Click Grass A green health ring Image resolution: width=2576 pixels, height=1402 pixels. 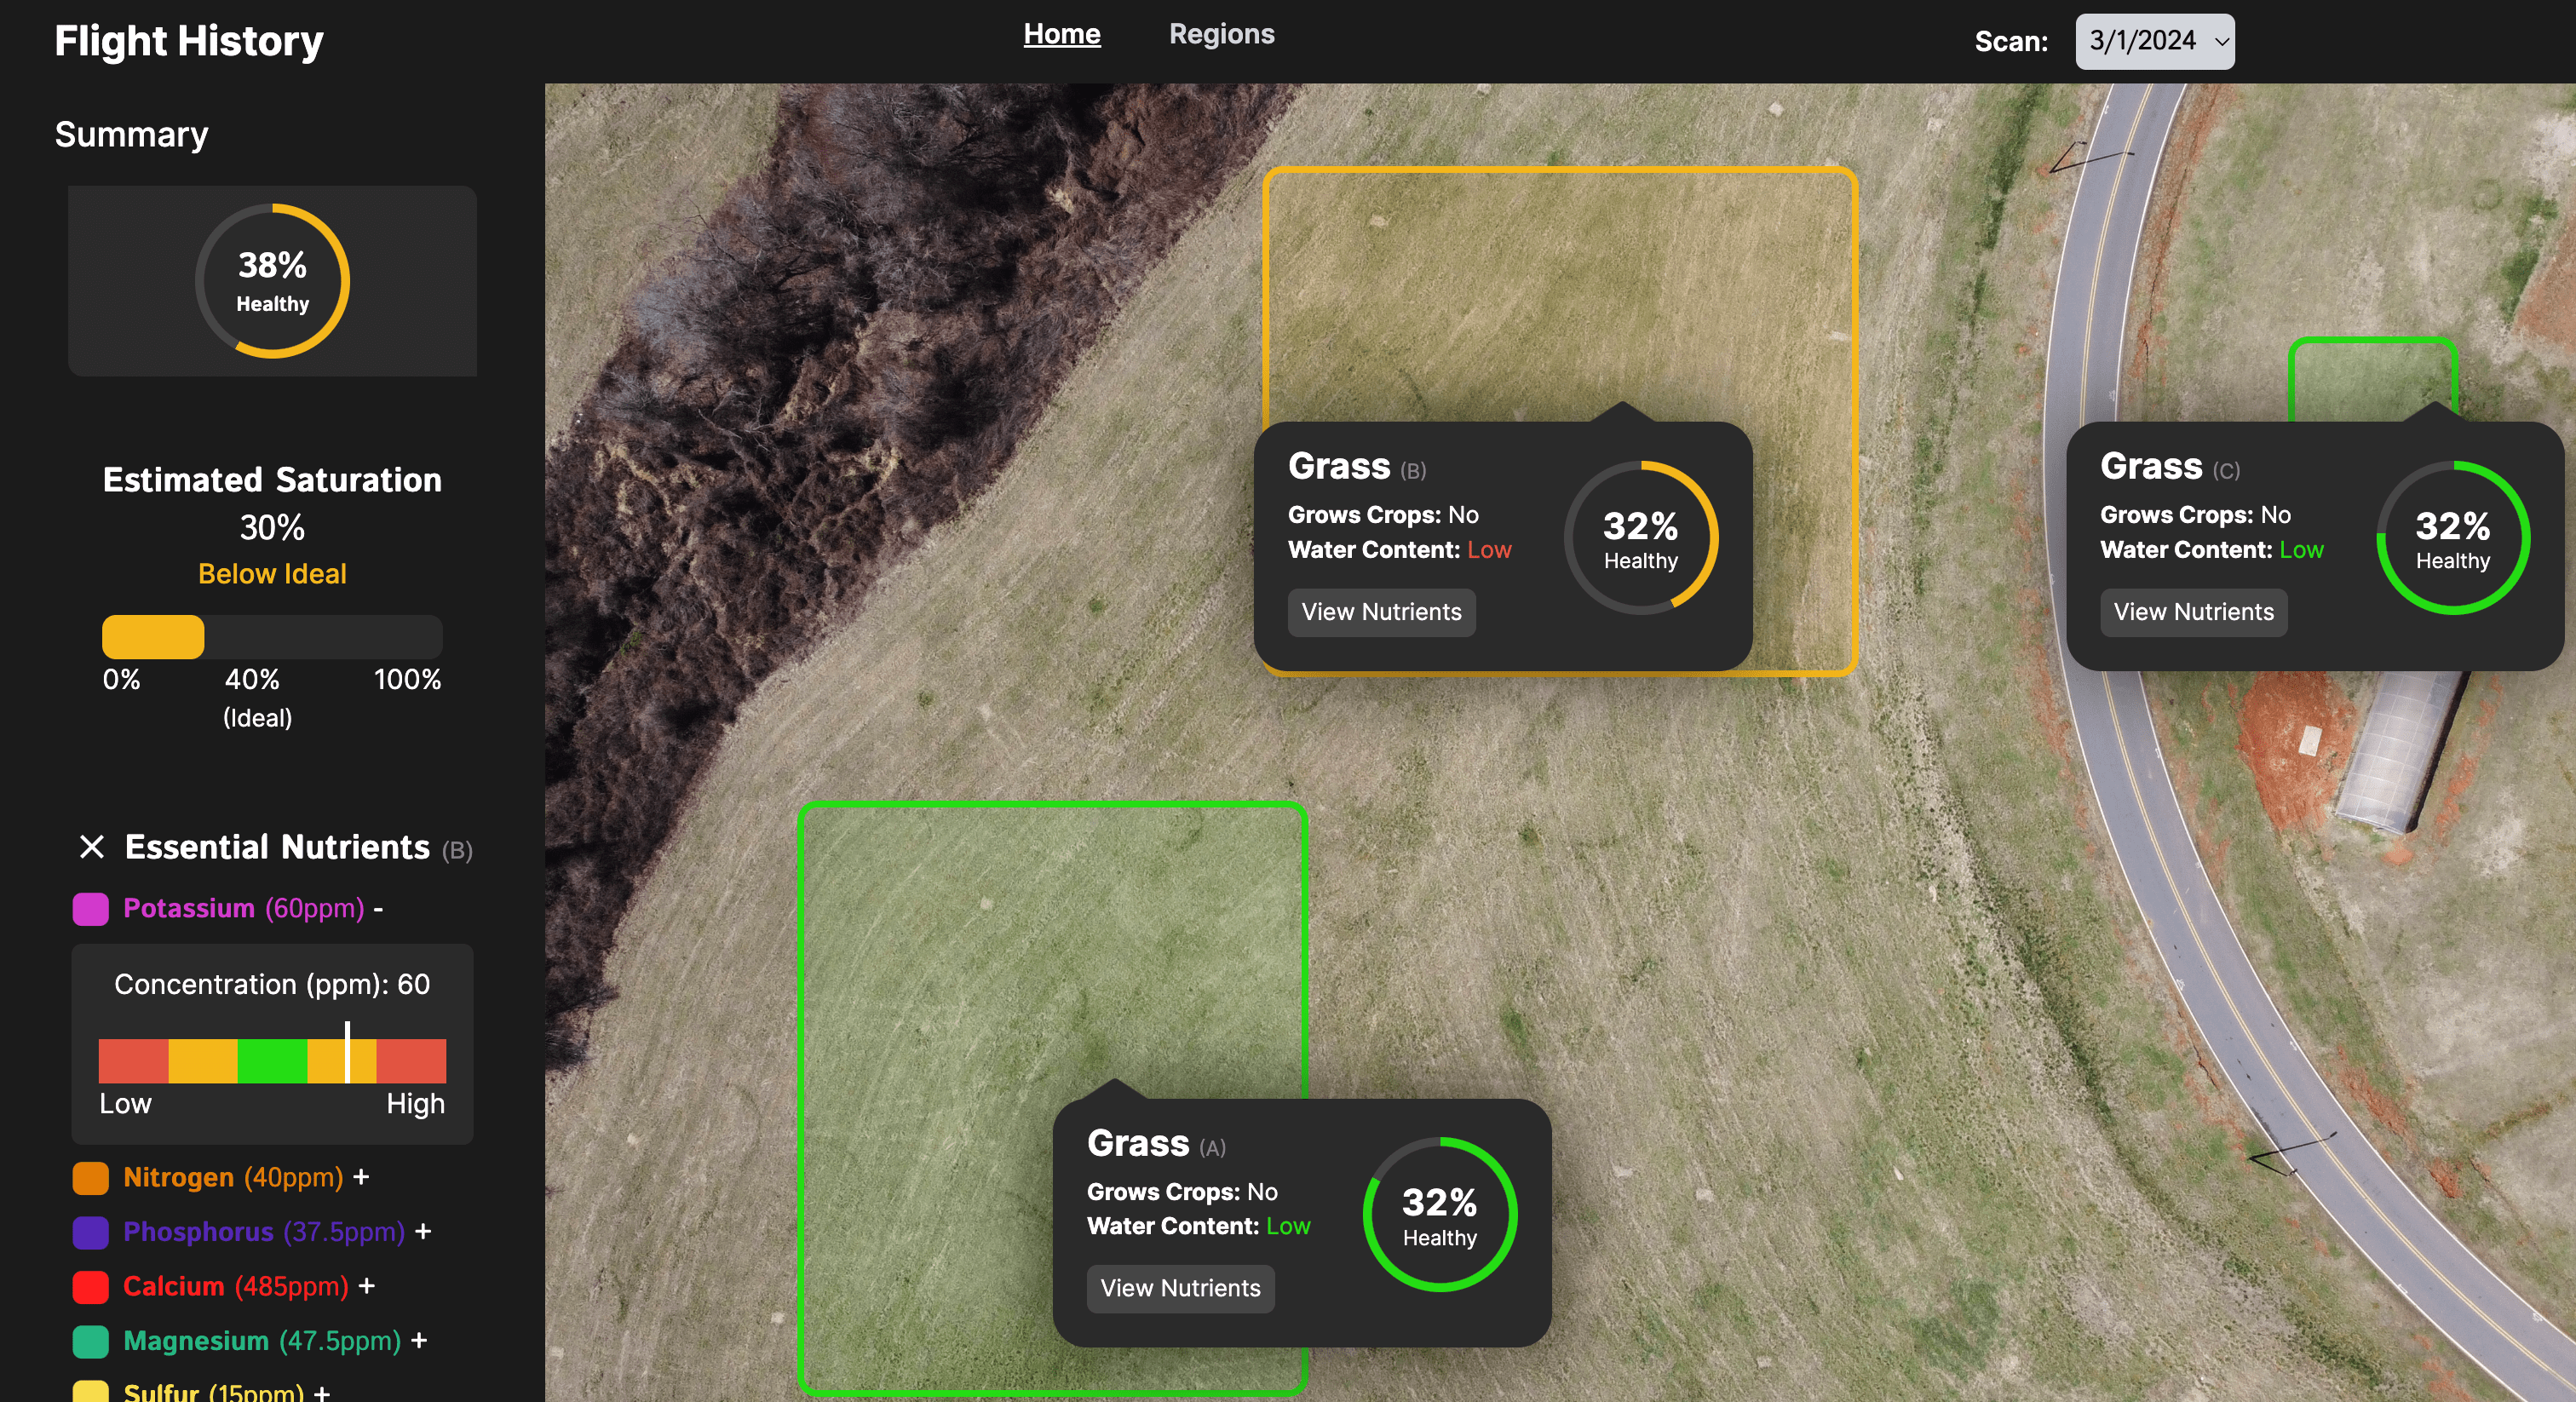coord(1439,1214)
